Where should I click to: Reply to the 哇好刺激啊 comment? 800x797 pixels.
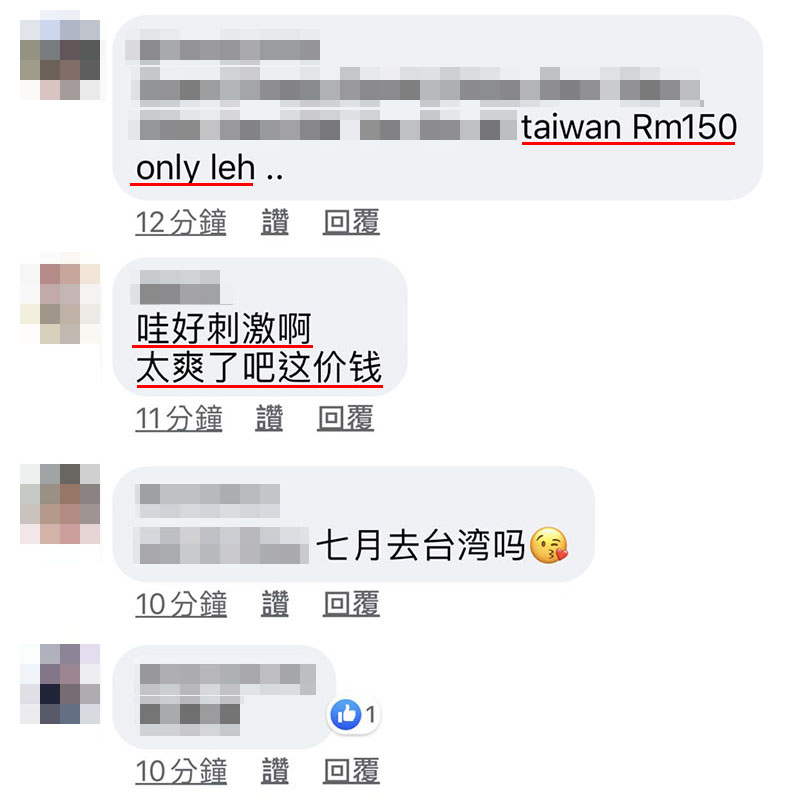(x=345, y=418)
